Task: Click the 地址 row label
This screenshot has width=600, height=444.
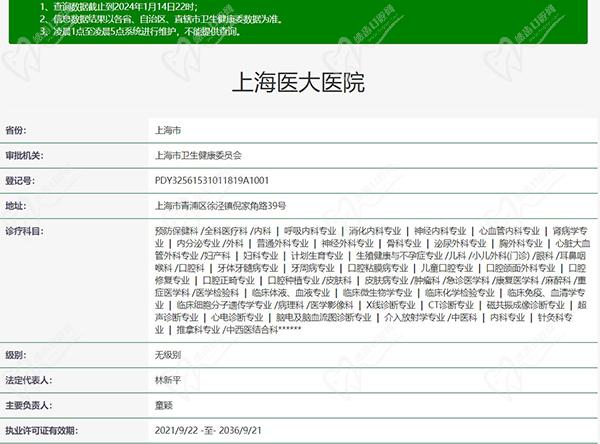Action: point(16,205)
